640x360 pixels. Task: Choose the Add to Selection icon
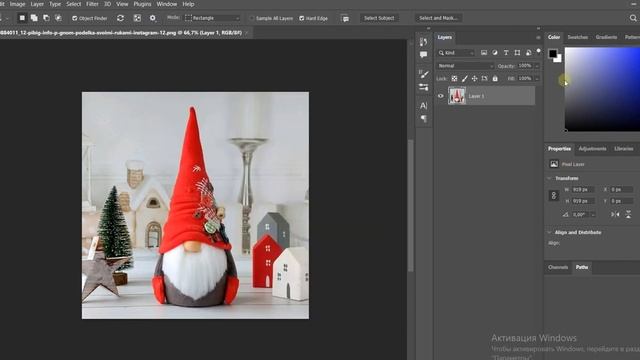(x=34, y=18)
